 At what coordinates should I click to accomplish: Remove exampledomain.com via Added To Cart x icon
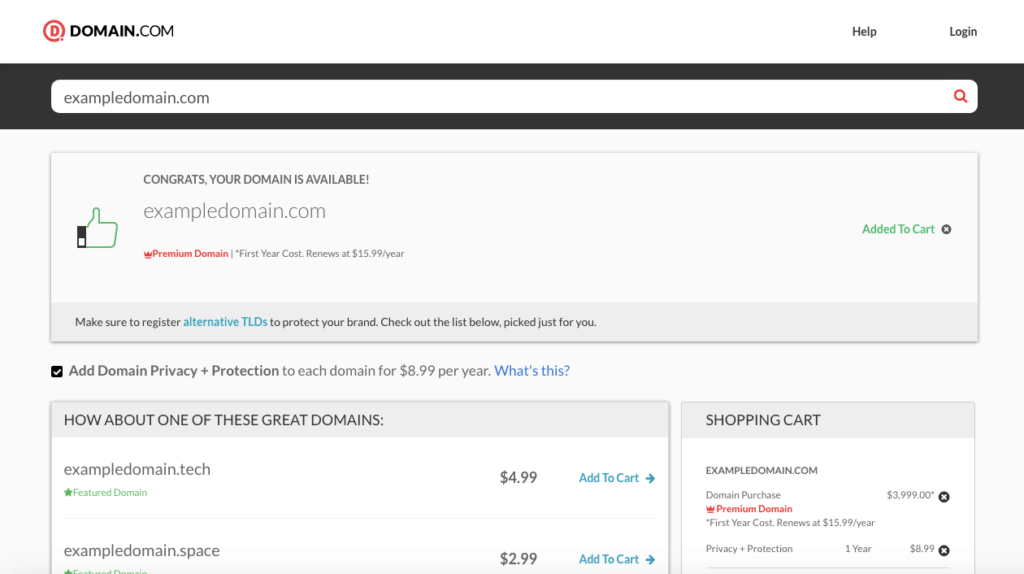pyautogui.click(x=946, y=229)
